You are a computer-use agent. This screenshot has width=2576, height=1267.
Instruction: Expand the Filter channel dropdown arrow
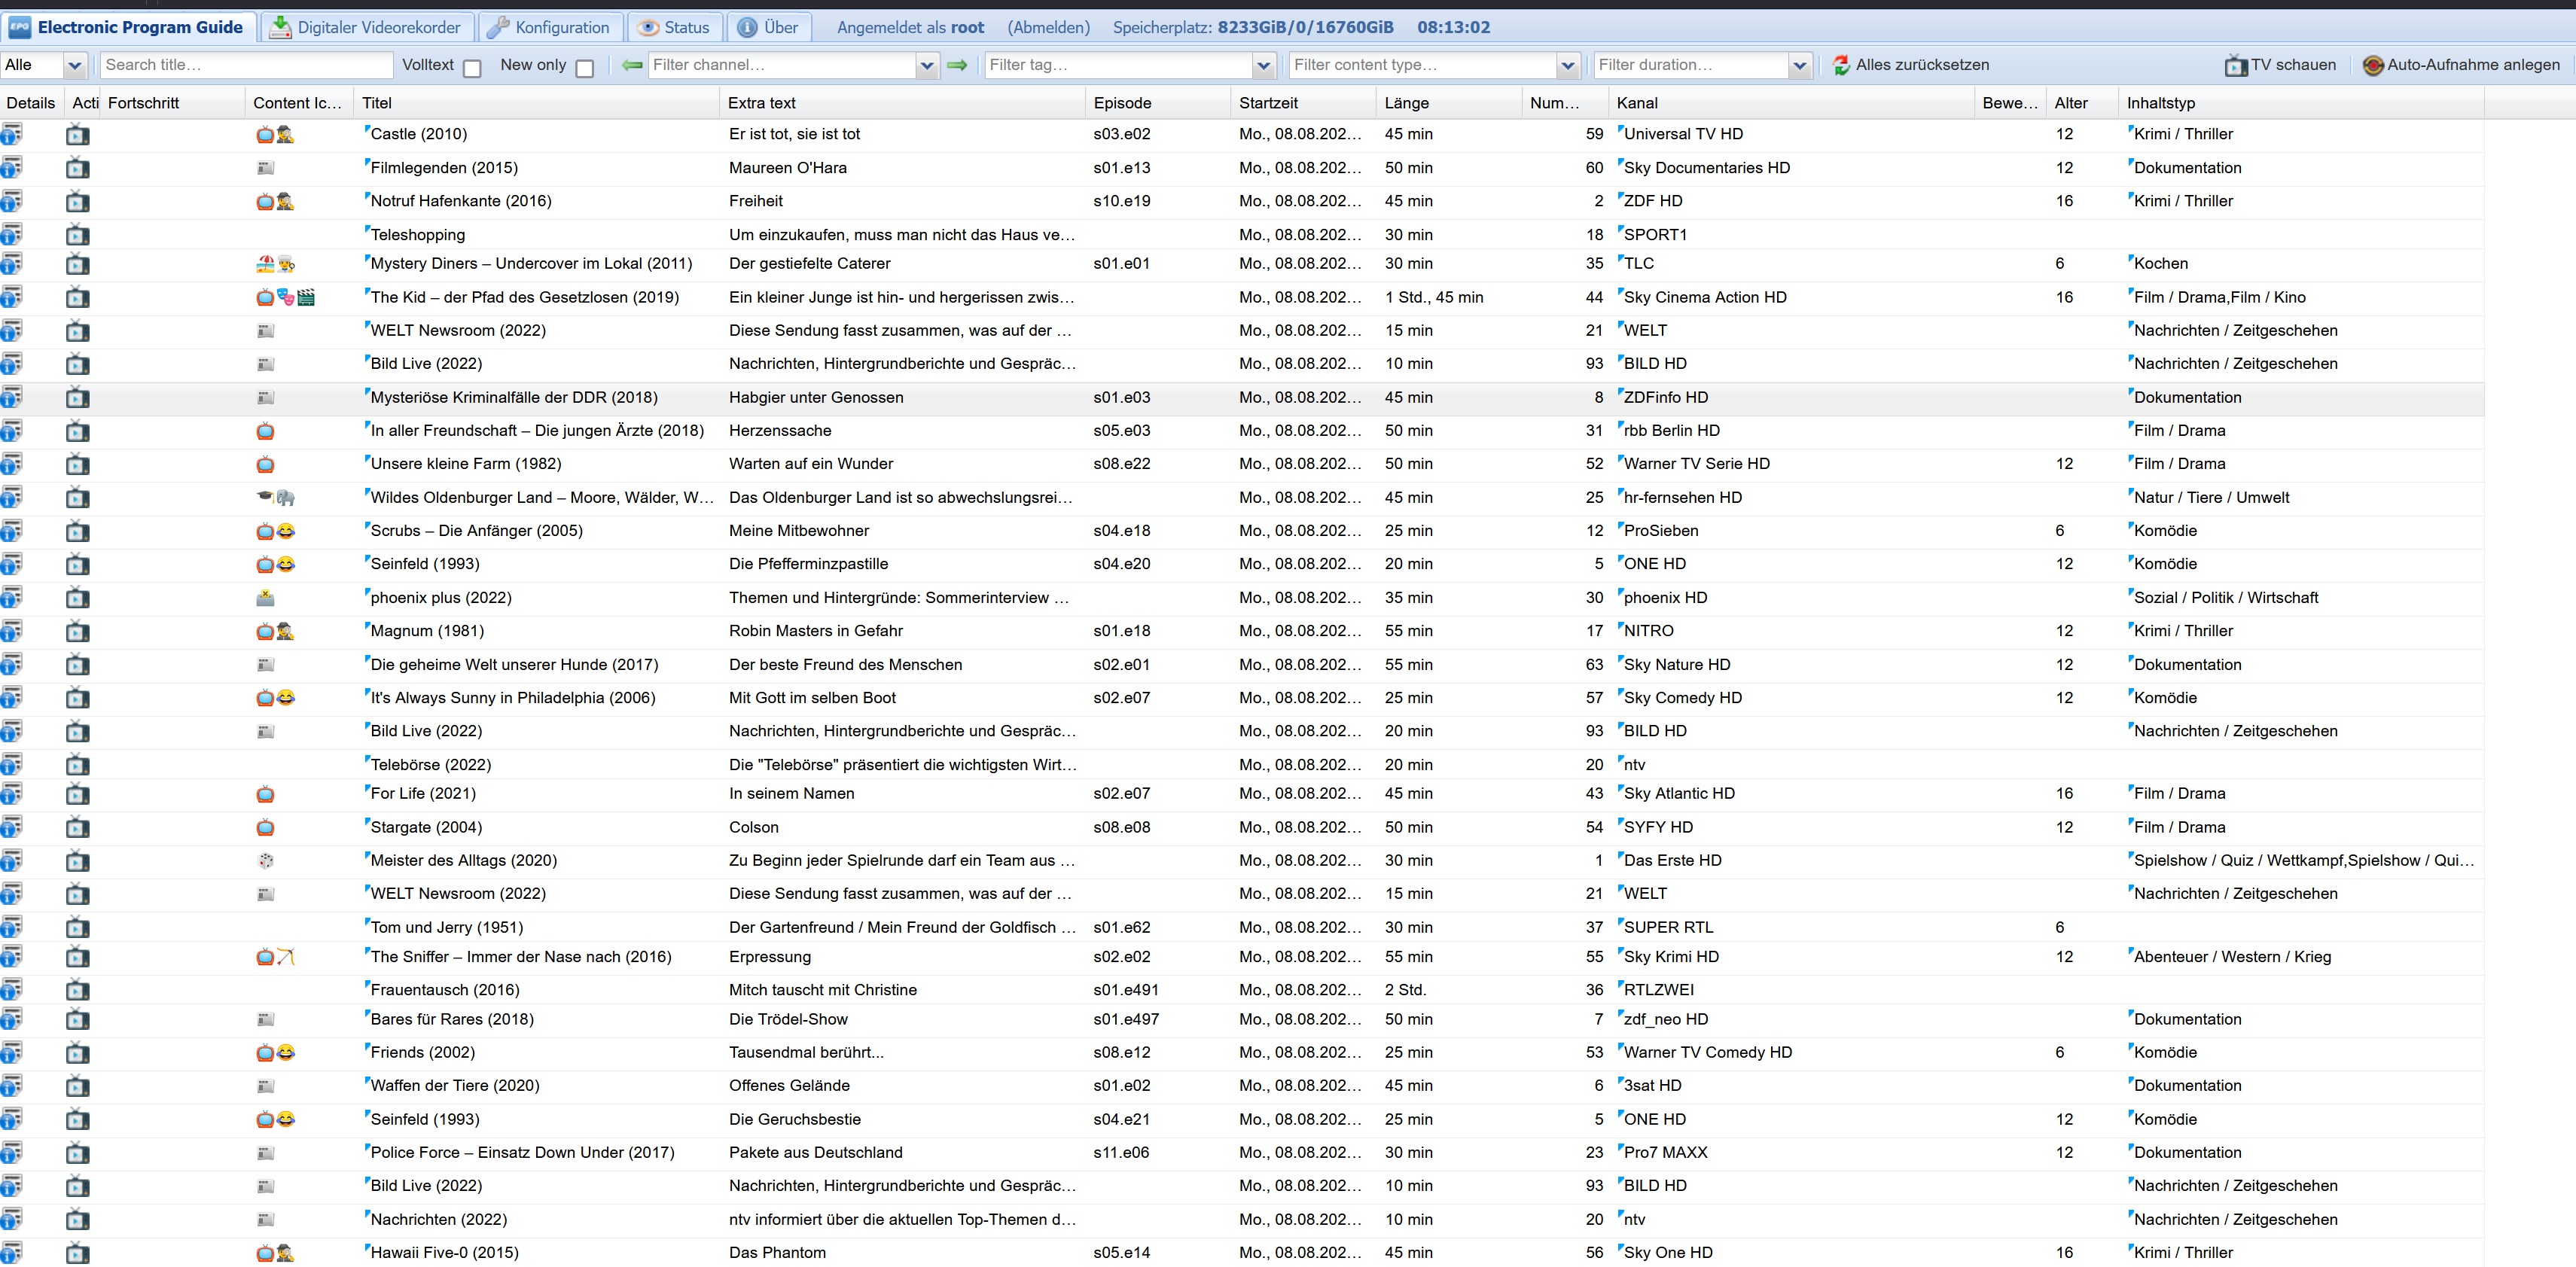[x=927, y=65]
